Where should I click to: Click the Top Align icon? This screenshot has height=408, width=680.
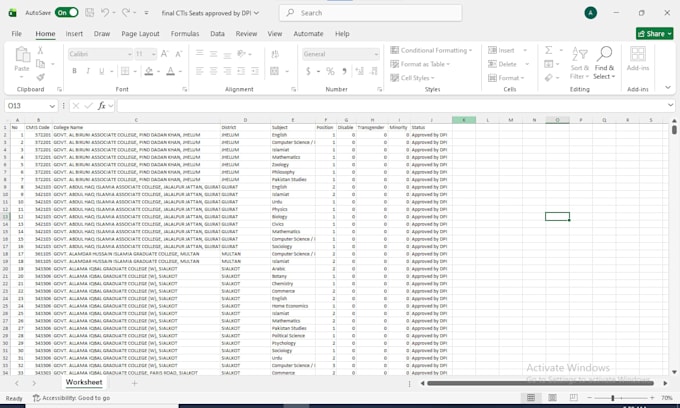click(199, 53)
